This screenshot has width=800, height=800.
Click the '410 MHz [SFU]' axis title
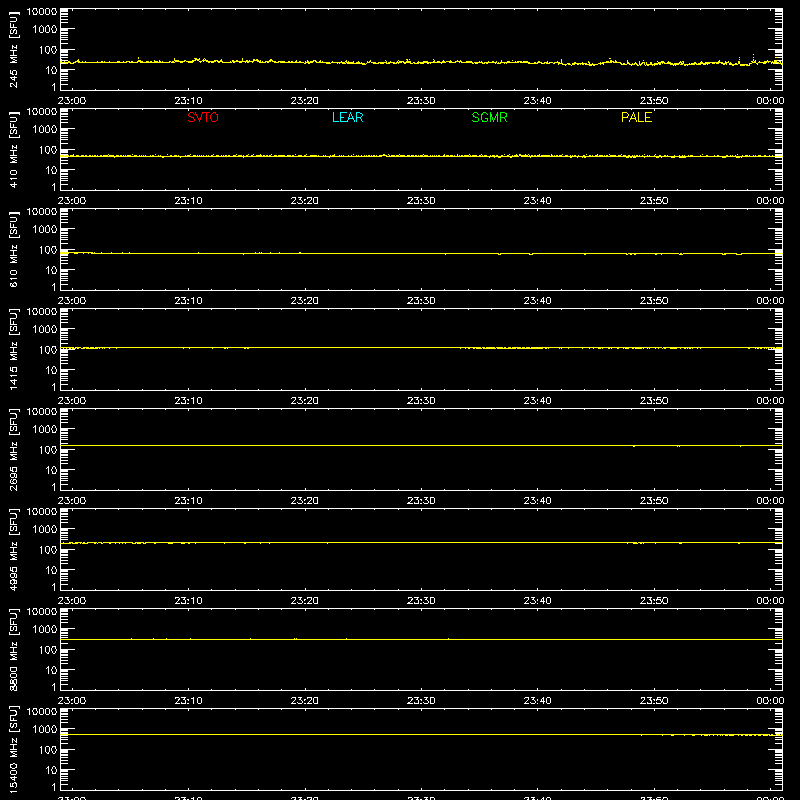point(14,149)
